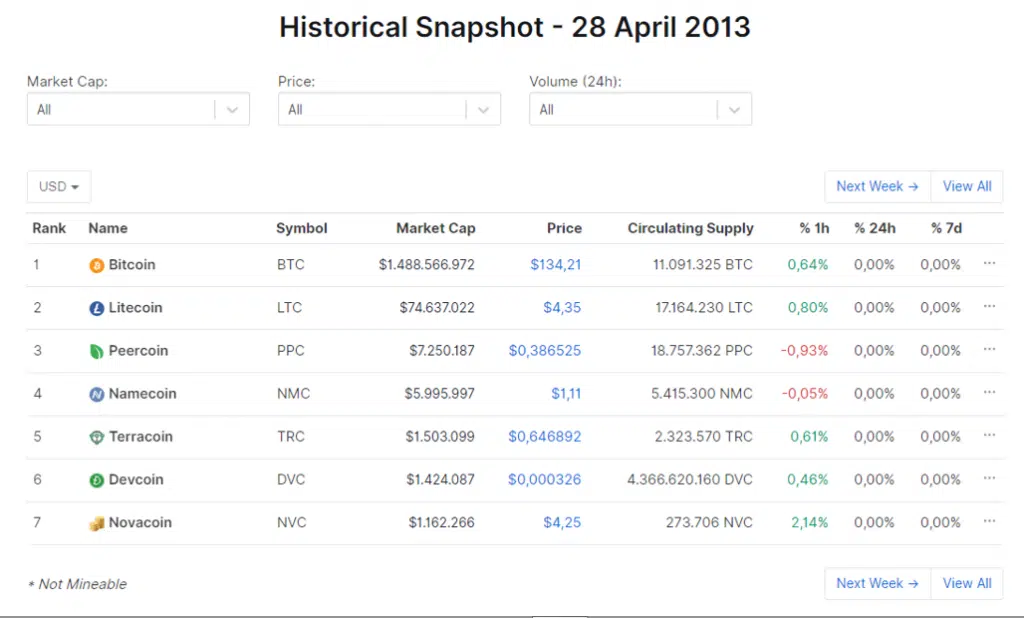Click circulating supply 4.366.620.160 DVC
This screenshot has height=618, width=1024.
click(690, 480)
